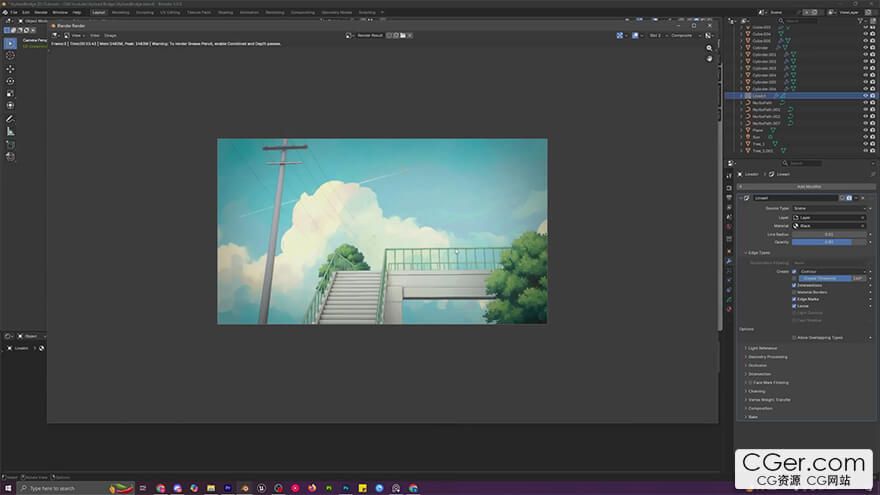
Task: Click the Add Modifier button
Action: click(x=808, y=186)
